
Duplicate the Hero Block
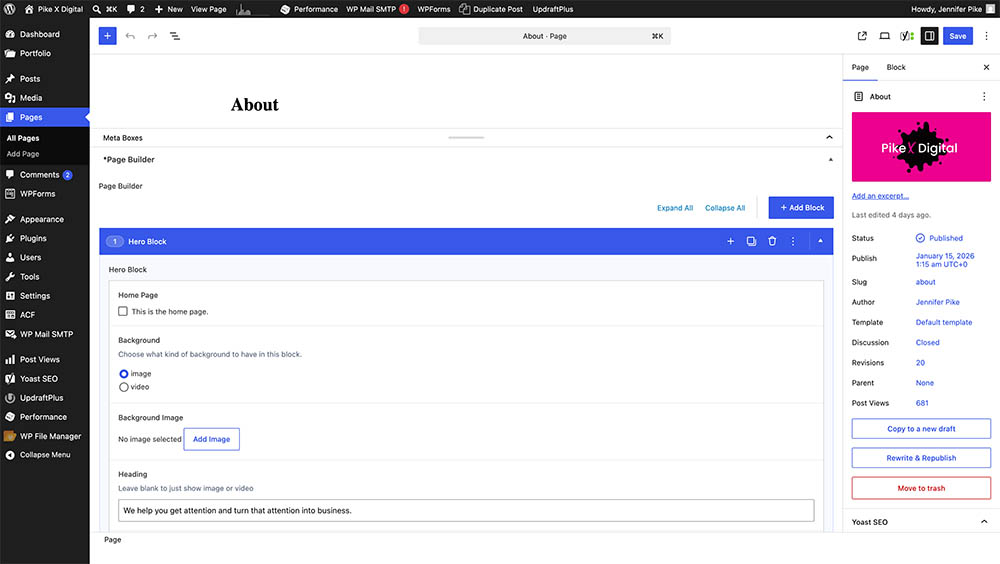751,241
